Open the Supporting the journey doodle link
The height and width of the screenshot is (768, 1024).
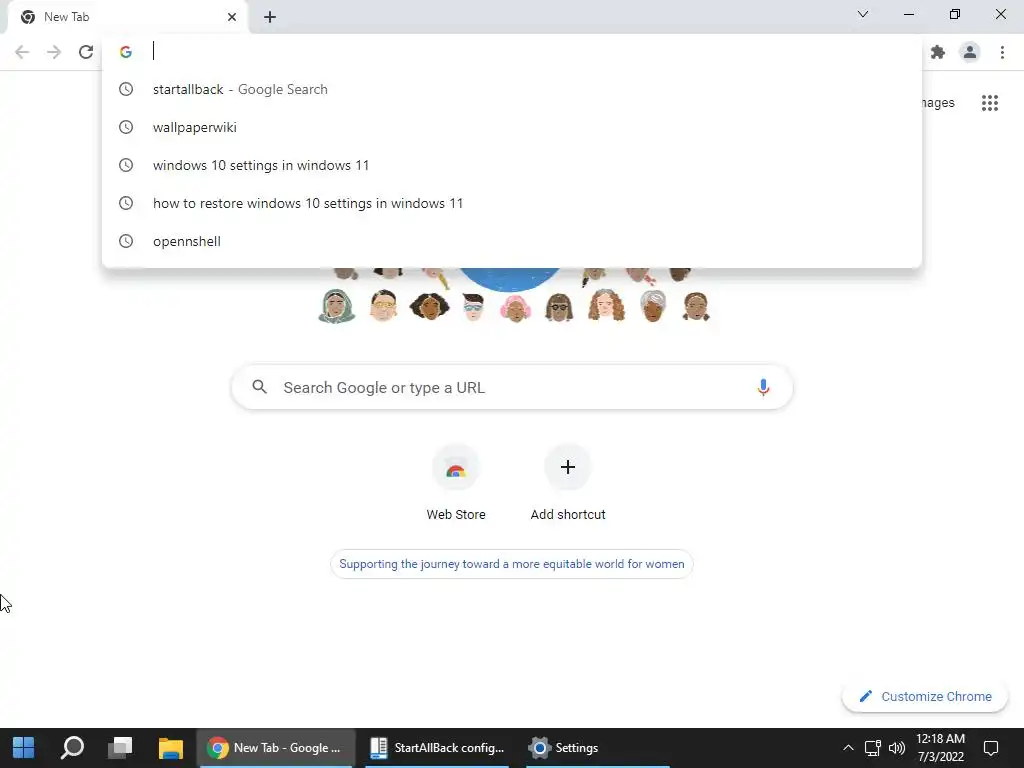tap(511, 564)
